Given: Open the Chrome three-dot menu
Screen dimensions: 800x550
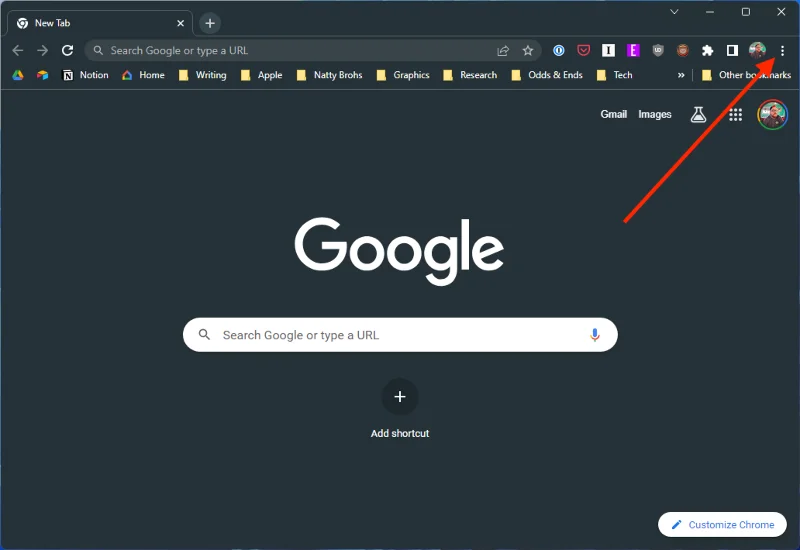Looking at the screenshot, I should [x=782, y=50].
